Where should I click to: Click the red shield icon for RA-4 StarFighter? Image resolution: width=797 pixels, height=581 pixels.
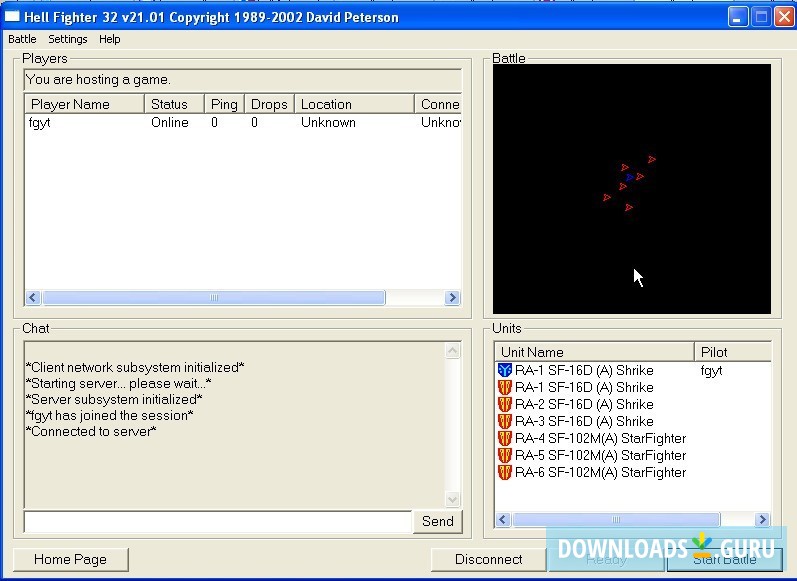tap(504, 438)
